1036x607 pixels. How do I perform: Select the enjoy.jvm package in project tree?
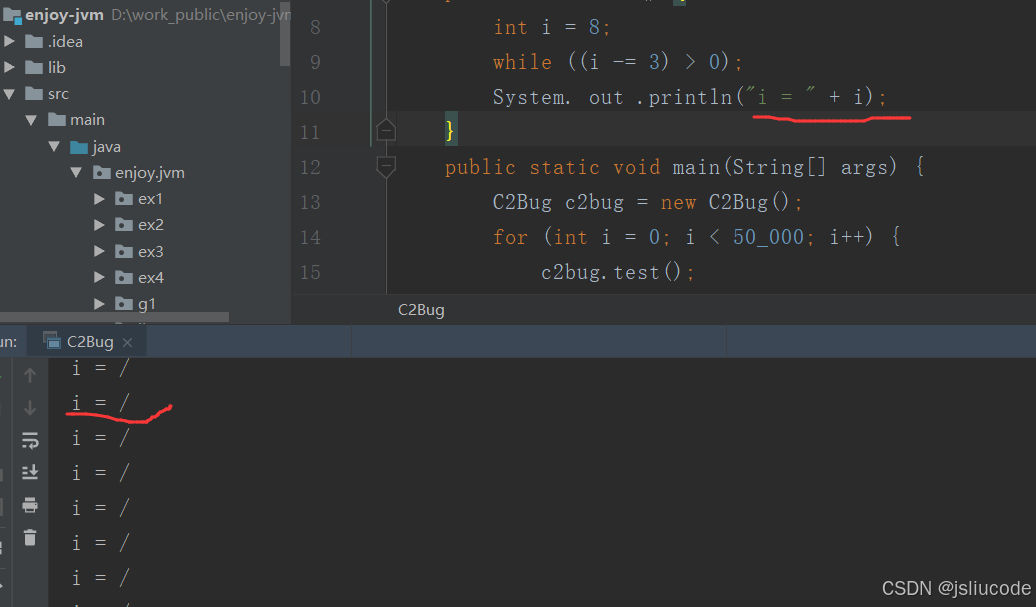(149, 173)
